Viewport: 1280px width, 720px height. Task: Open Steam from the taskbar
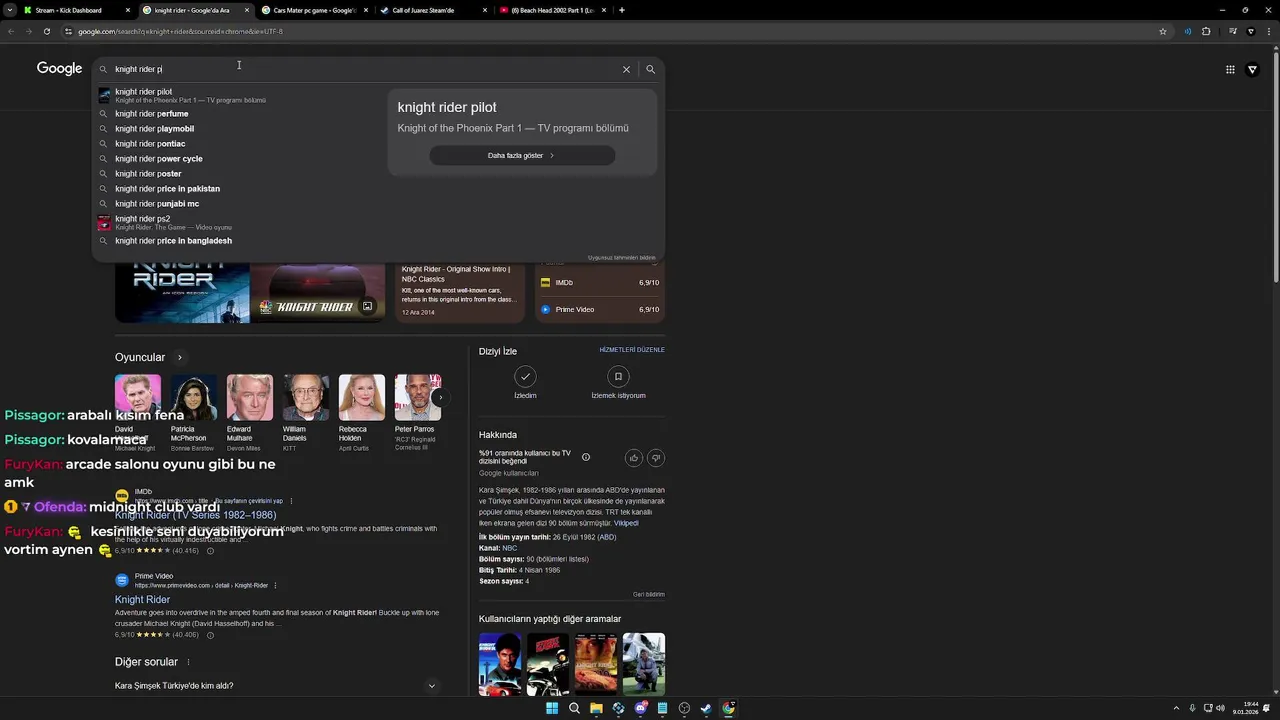tap(706, 708)
